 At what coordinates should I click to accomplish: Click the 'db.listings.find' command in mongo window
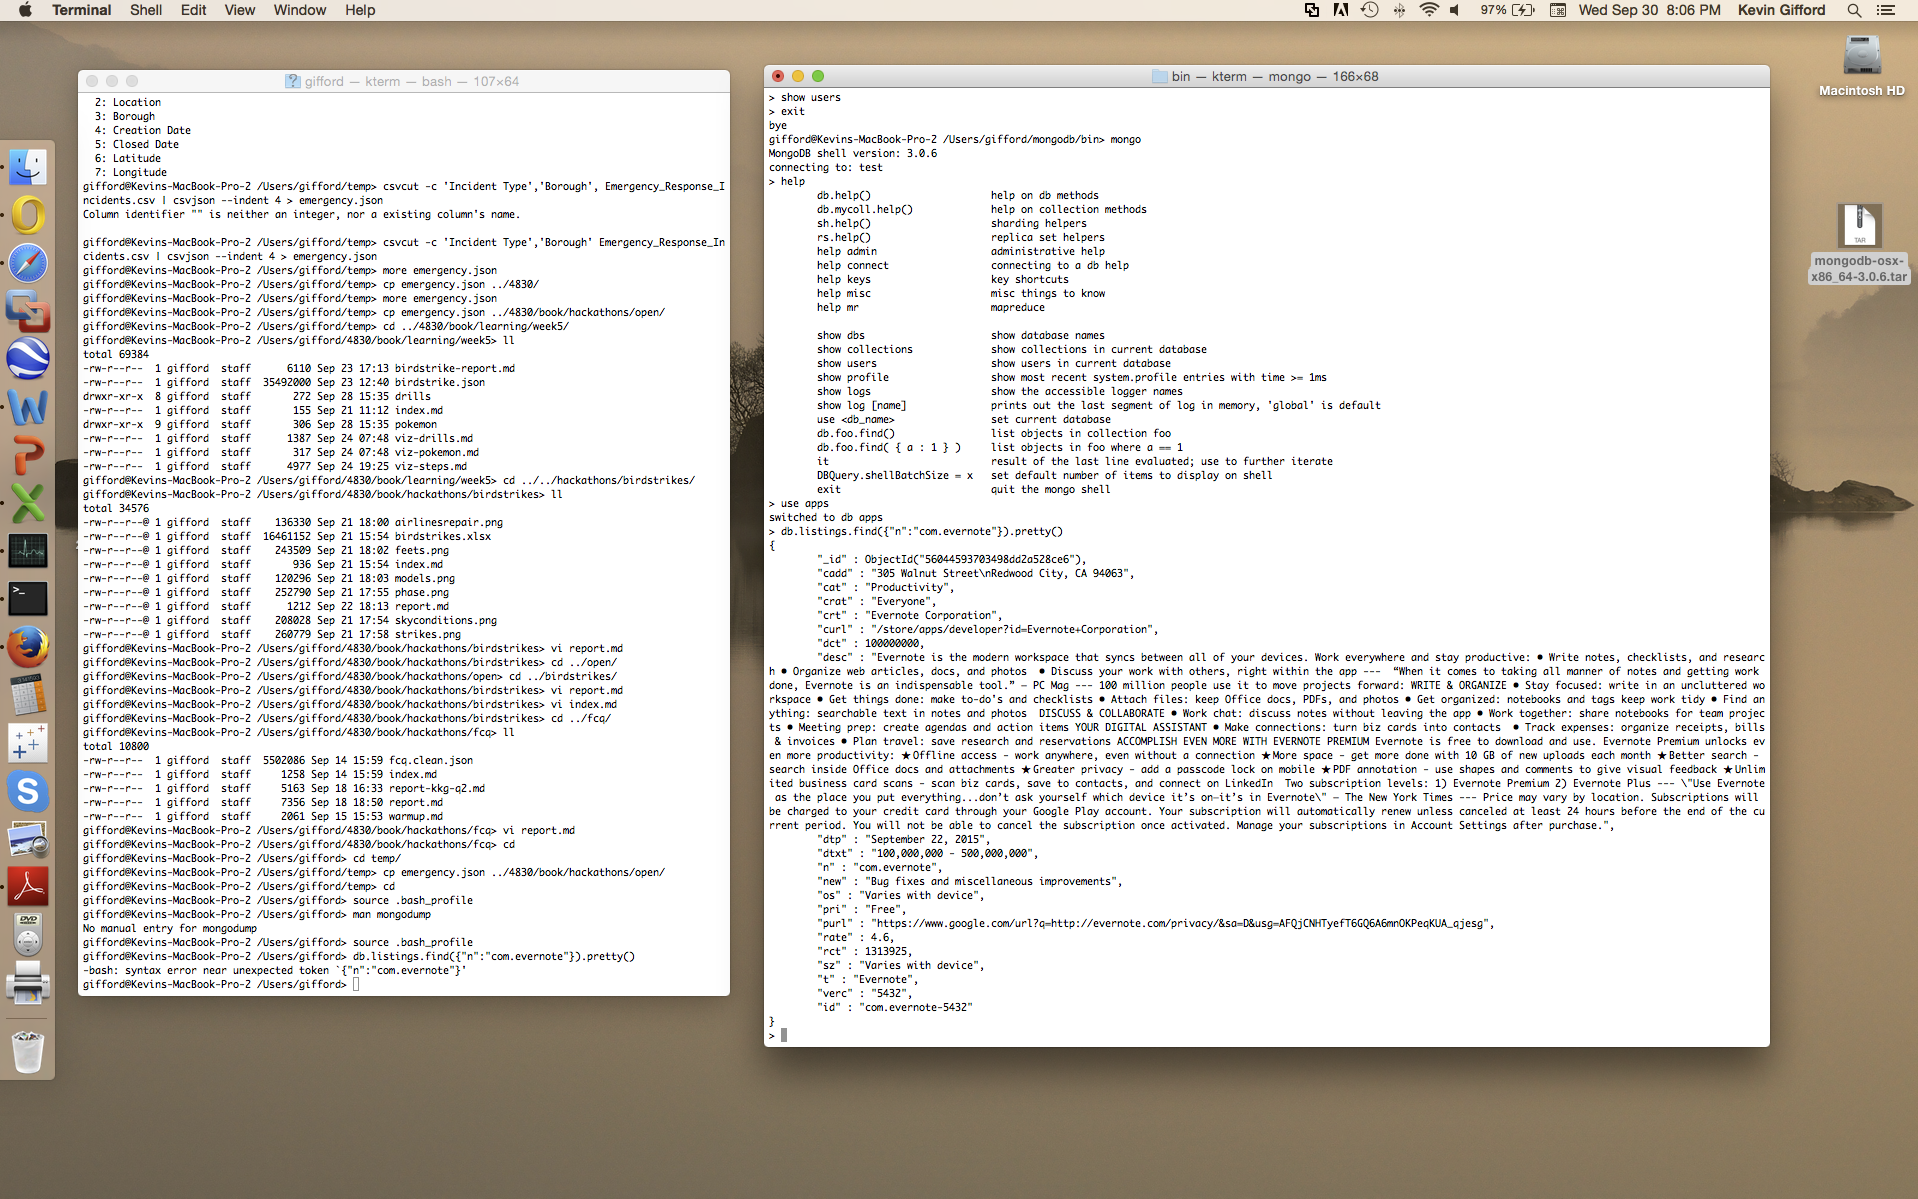(922, 531)
